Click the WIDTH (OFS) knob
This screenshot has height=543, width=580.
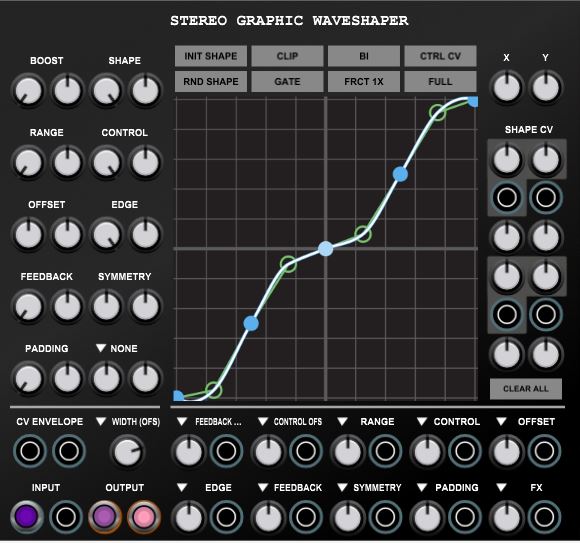pos(127,452)
